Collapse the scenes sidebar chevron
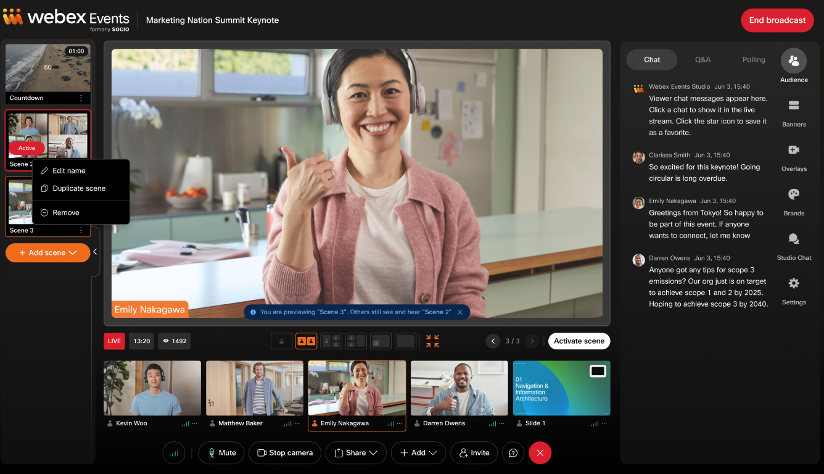Viewport: 824px width, 474px height. coord(95,252)
